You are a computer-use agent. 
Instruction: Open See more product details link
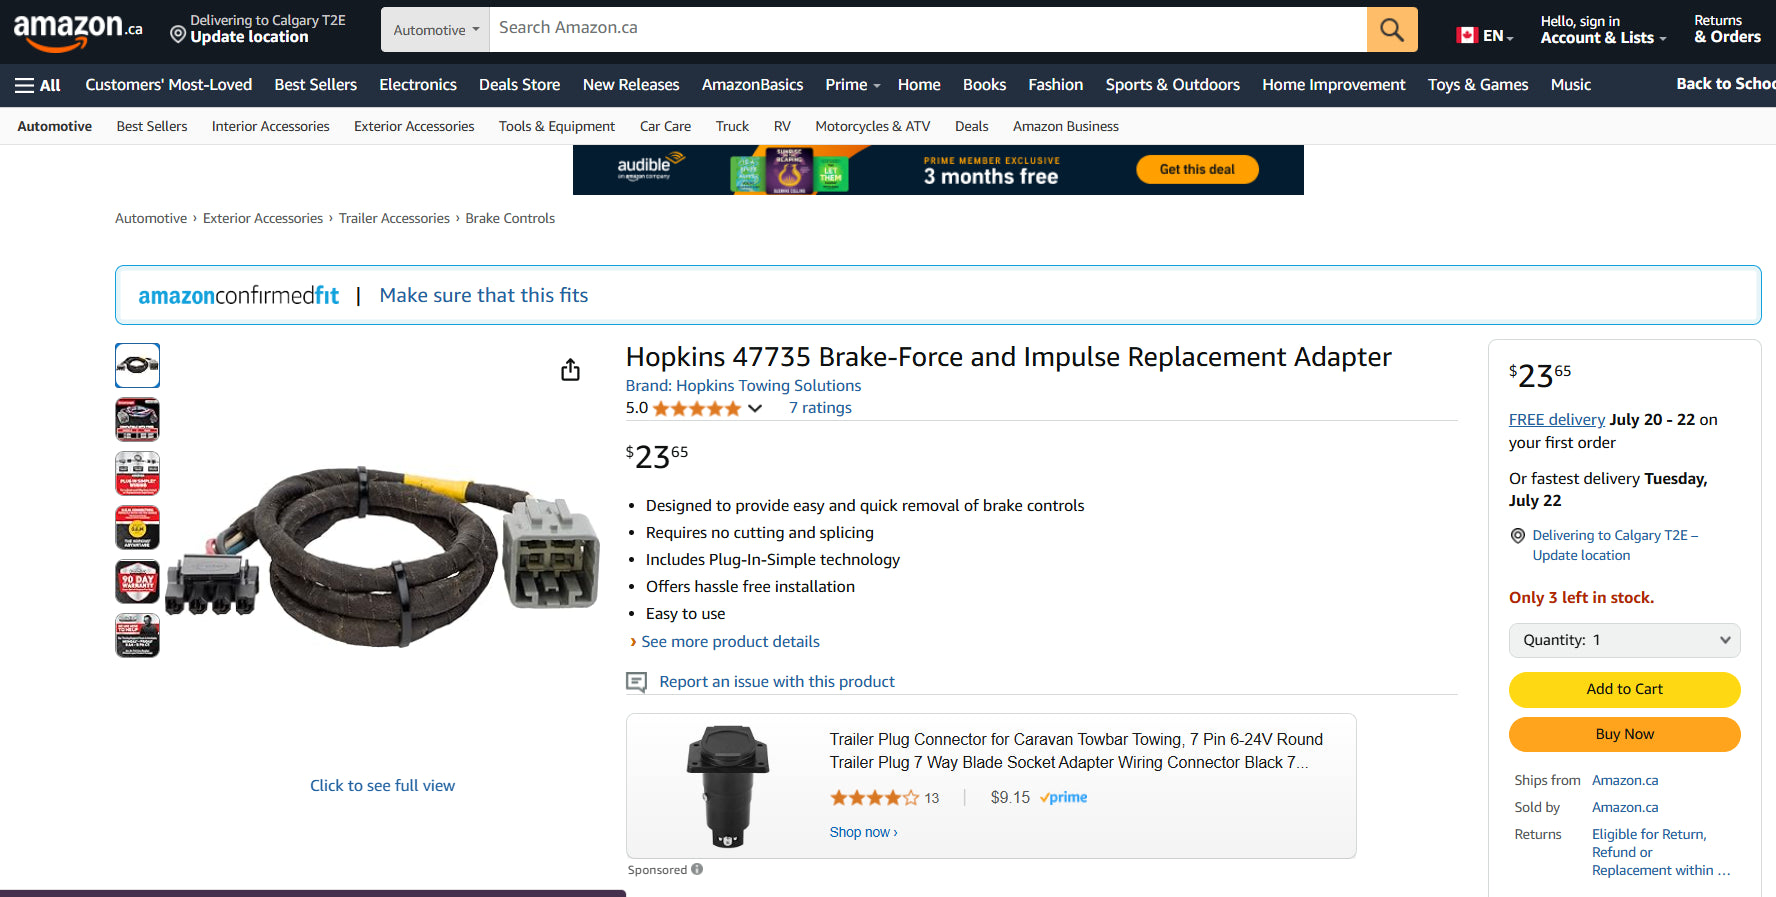(x=730, y=642)
